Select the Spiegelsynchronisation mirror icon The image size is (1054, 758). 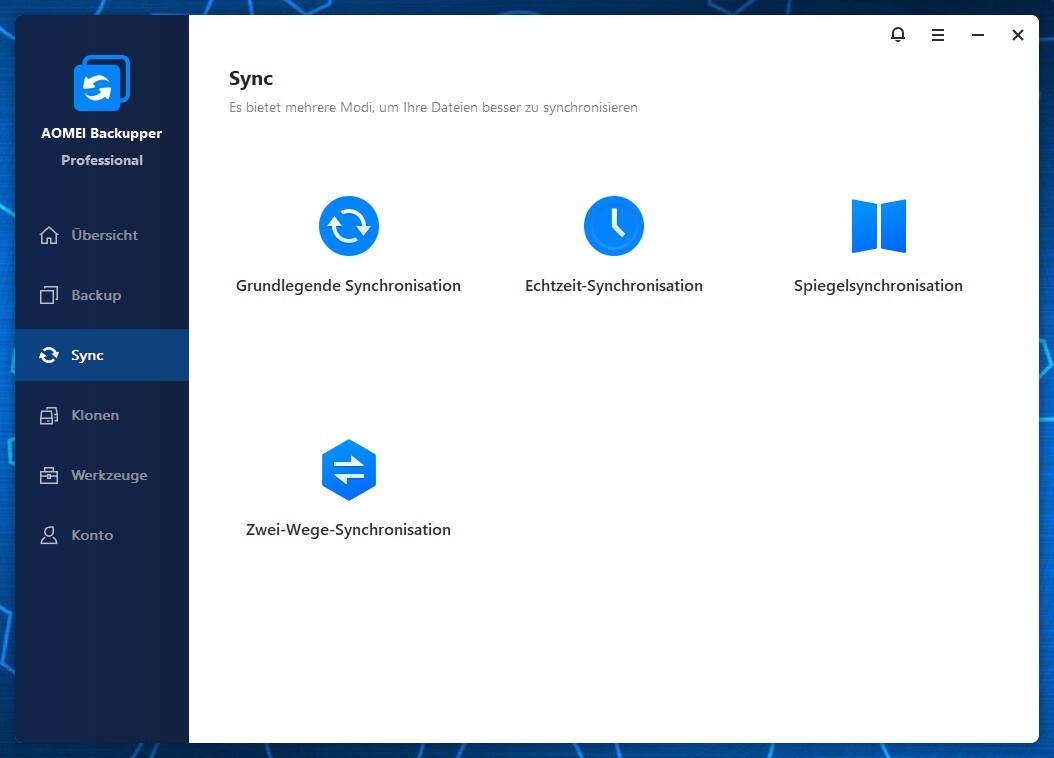click(x=878, y=226)
